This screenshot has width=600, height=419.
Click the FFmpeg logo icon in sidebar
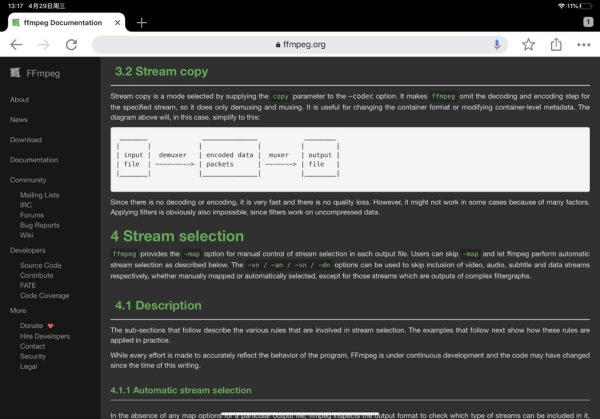pyautogui.click(x=15, y=72)
